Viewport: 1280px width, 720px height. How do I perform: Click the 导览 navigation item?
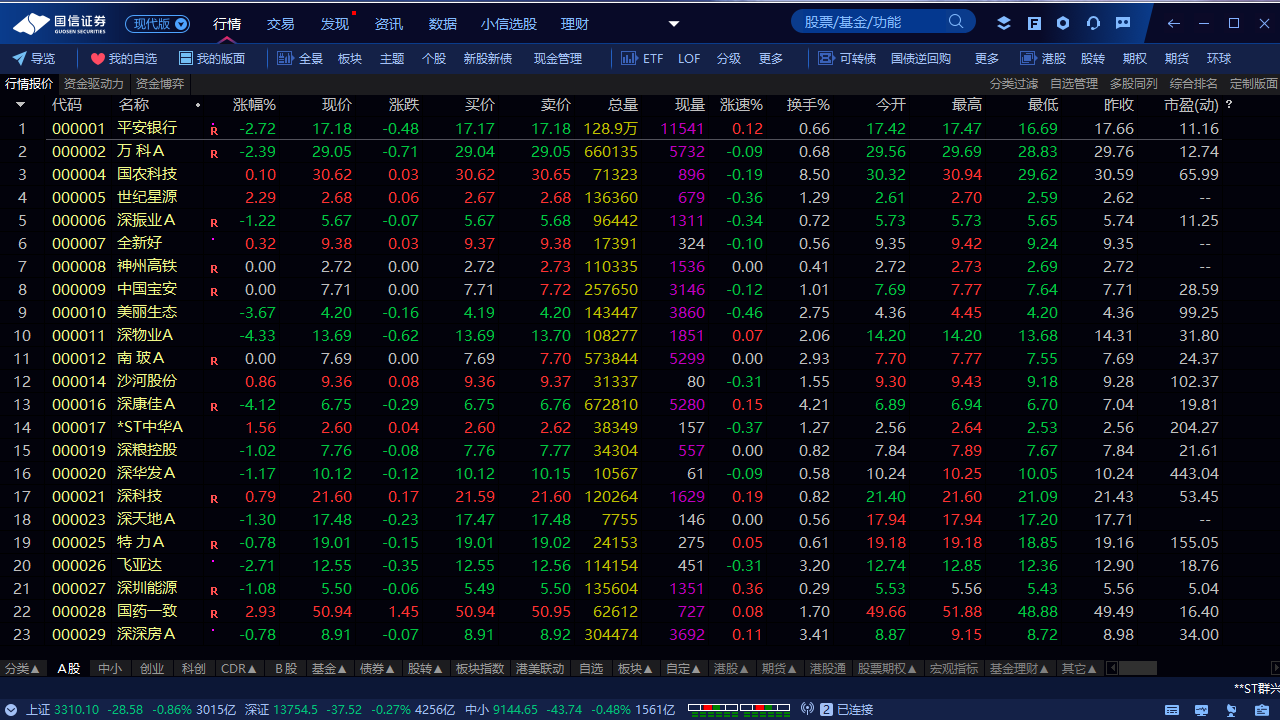34,59
